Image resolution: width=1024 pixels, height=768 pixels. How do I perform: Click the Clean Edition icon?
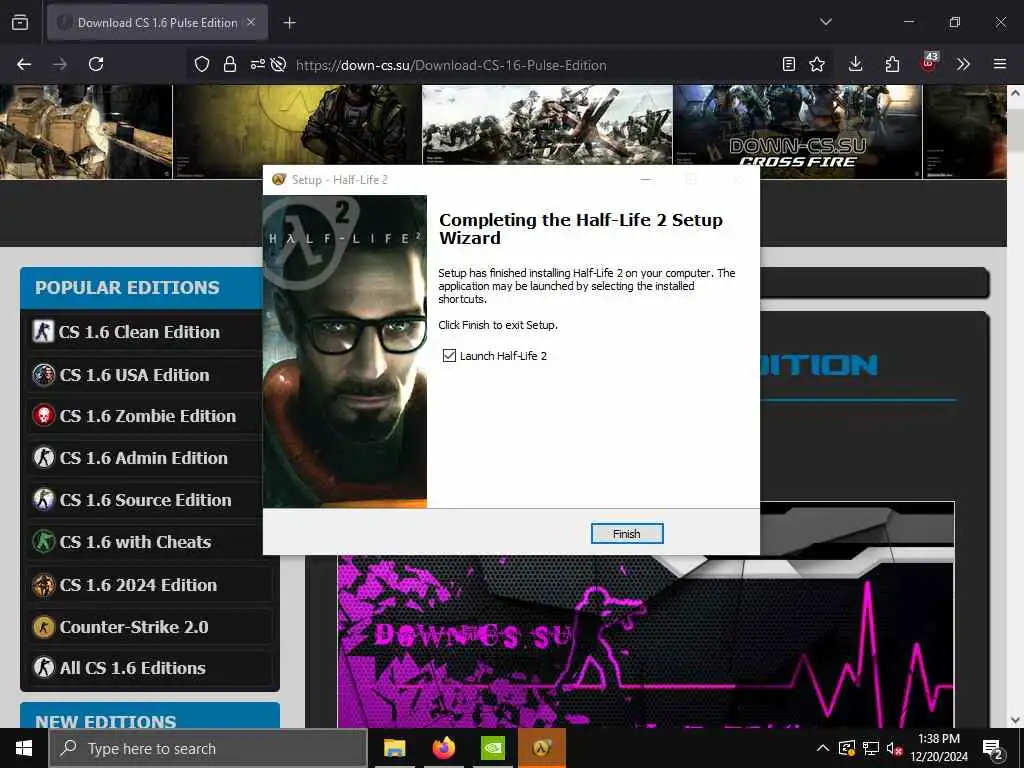[x=43, y=332]
